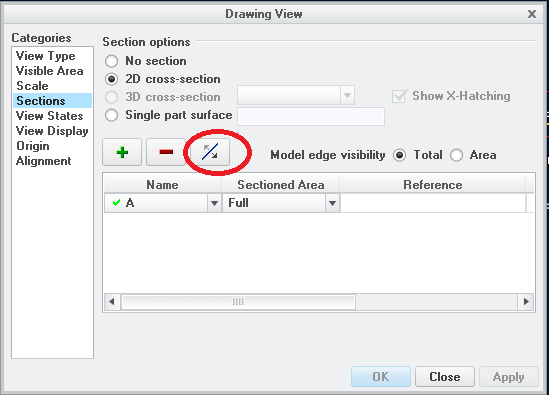Click the horizontal scrollbar thumb in the table
549x395 pixels.
238,302
